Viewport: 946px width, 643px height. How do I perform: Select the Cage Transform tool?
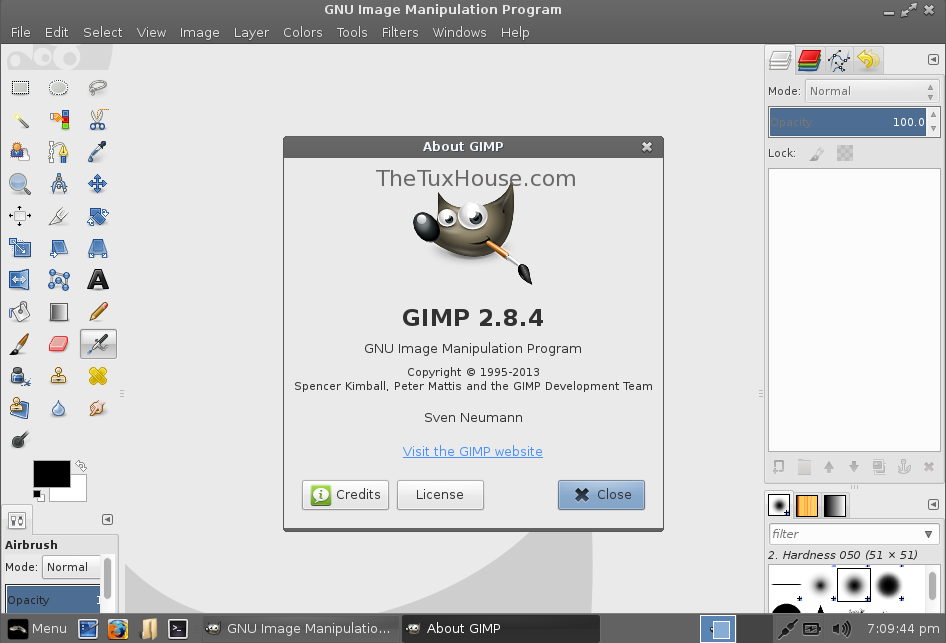59,280
